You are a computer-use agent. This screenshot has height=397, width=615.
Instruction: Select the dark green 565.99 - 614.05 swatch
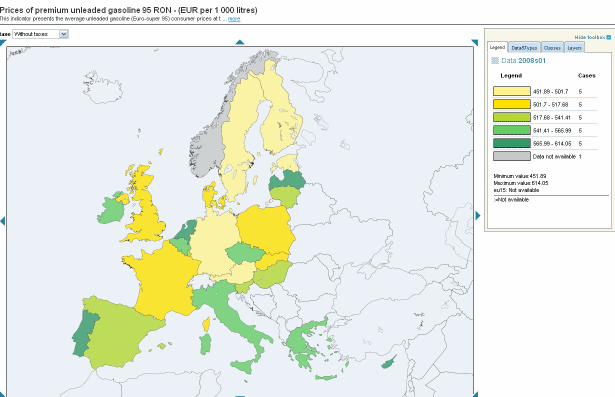click(x=511, y=143)
